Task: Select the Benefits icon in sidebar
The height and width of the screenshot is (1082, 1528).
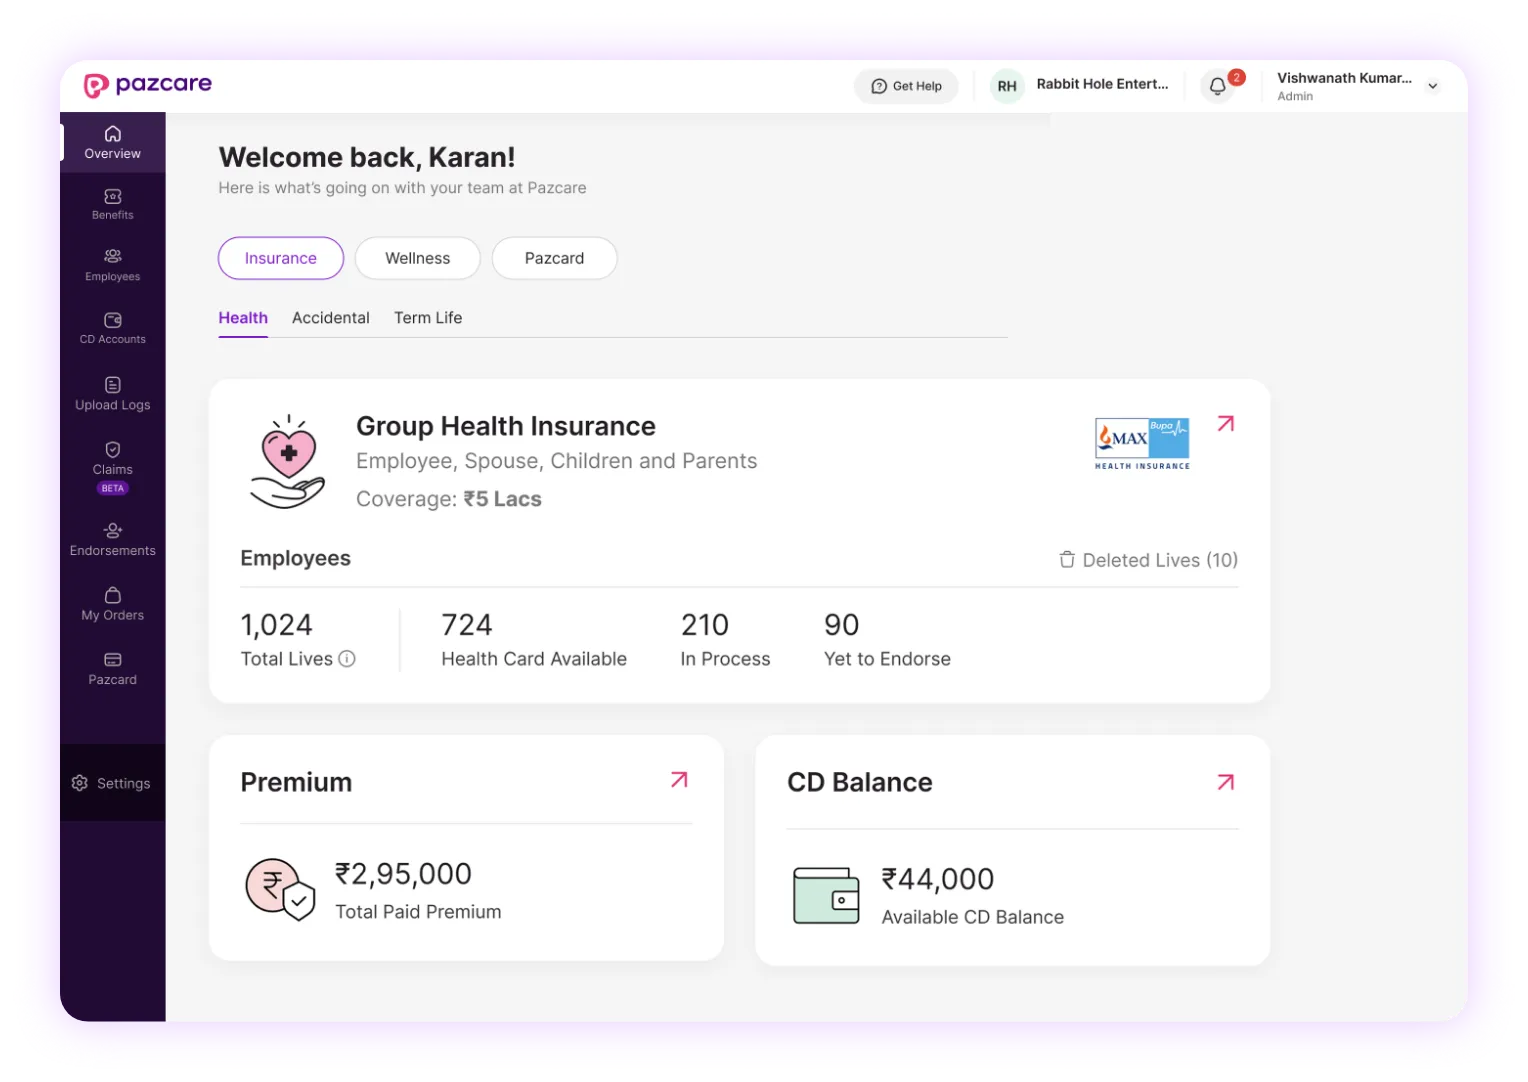Action: (112, 203)
